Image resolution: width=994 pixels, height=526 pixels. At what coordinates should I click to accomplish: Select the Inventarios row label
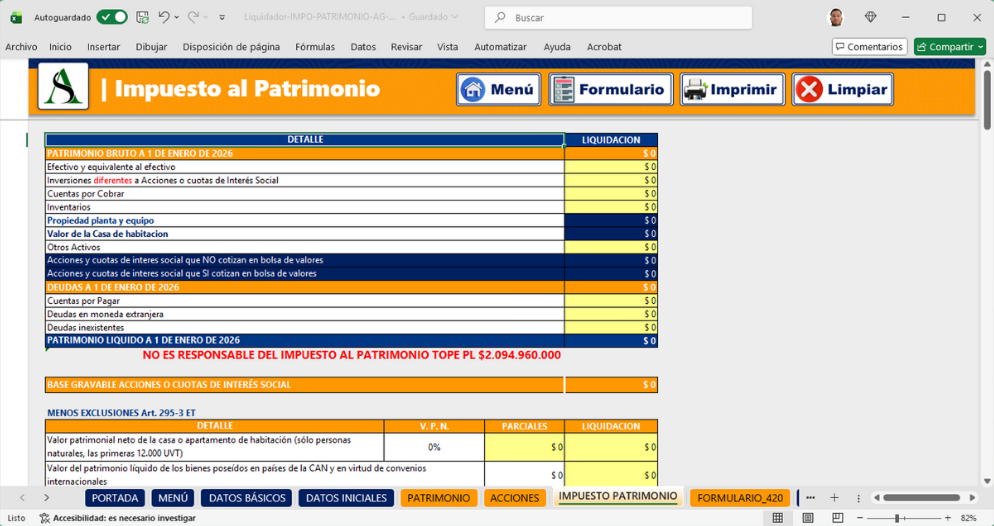click(x=68, y=207)
